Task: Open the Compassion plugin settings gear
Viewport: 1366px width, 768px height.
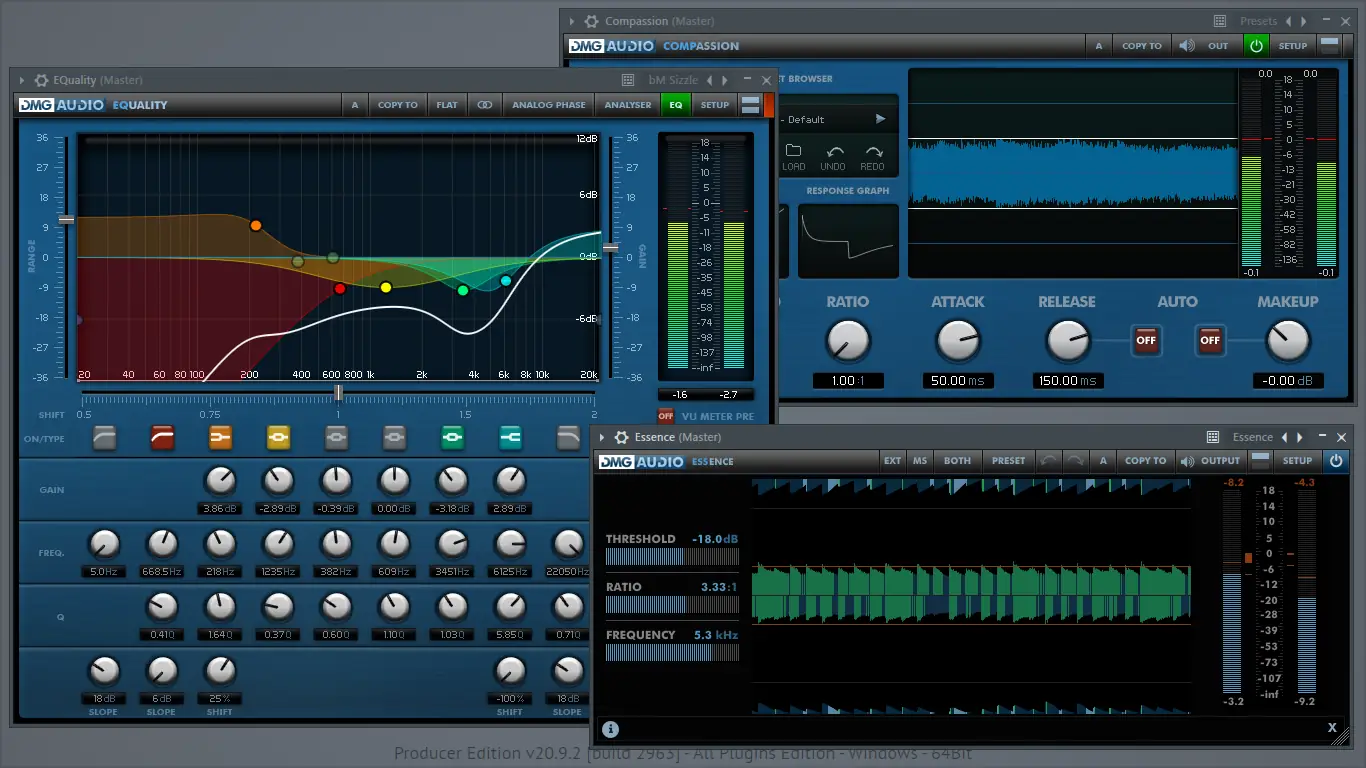Action: [592, 21]
